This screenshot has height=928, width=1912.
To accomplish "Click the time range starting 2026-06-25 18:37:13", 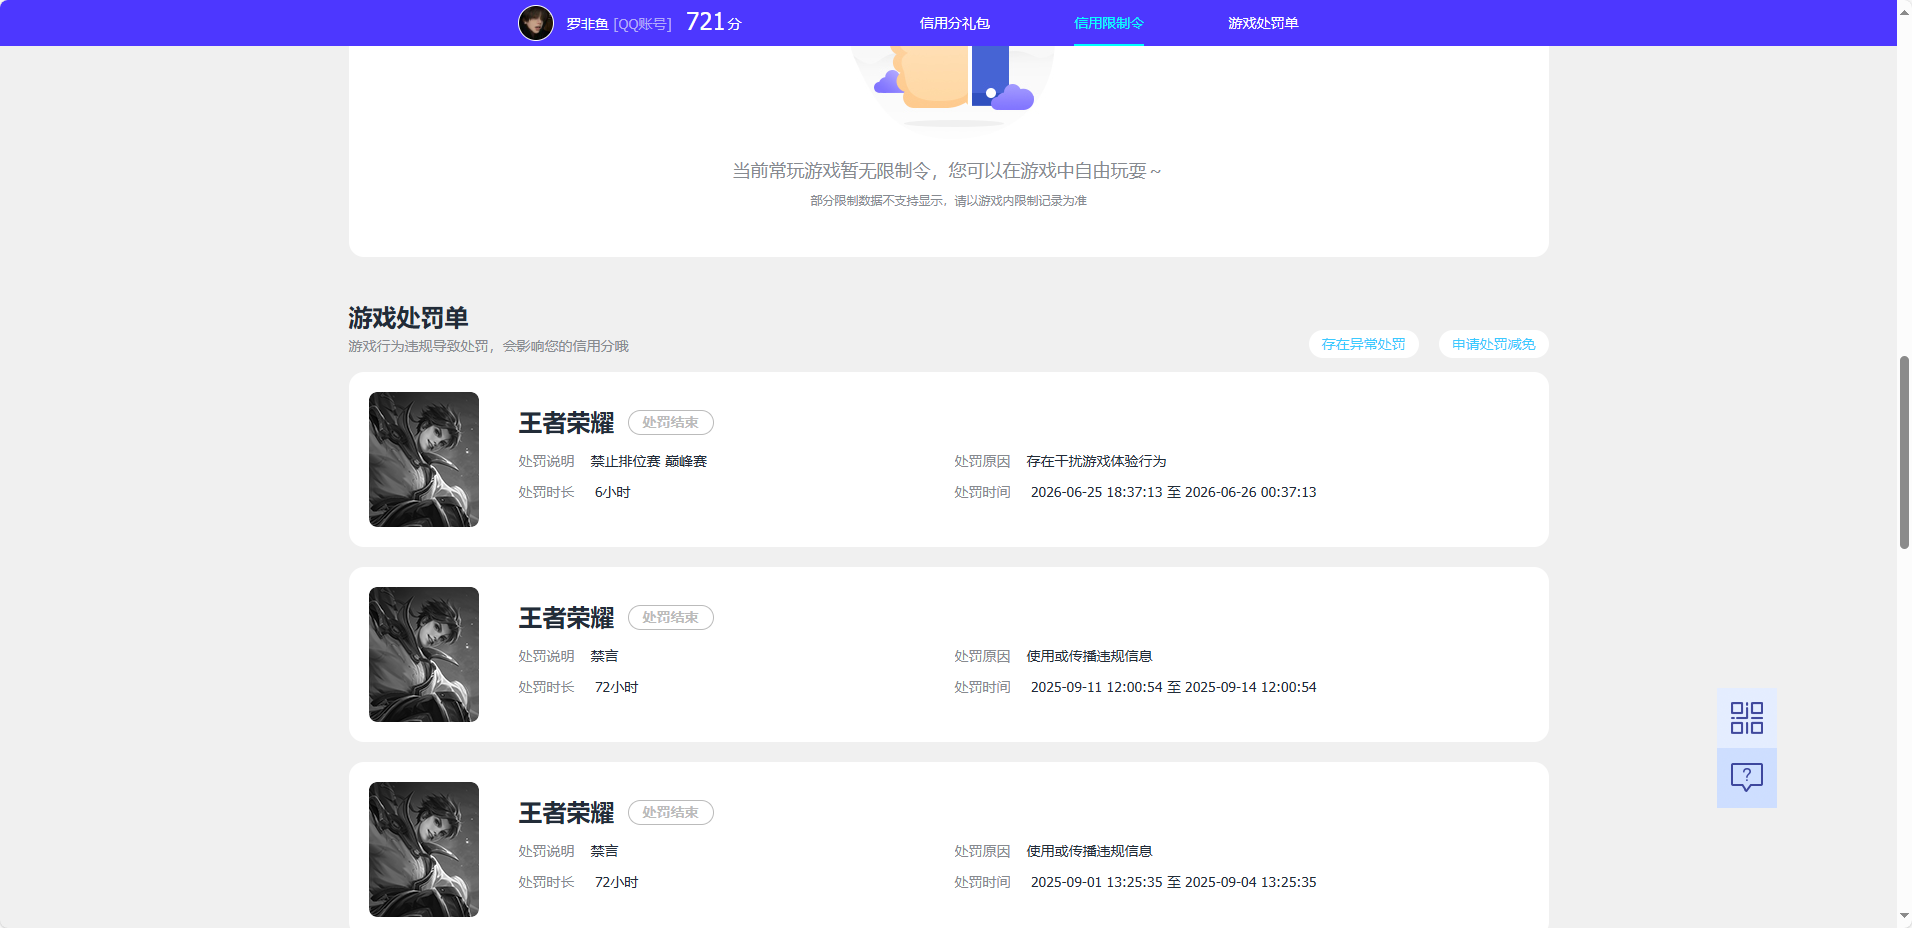I will click(1173, 493).
